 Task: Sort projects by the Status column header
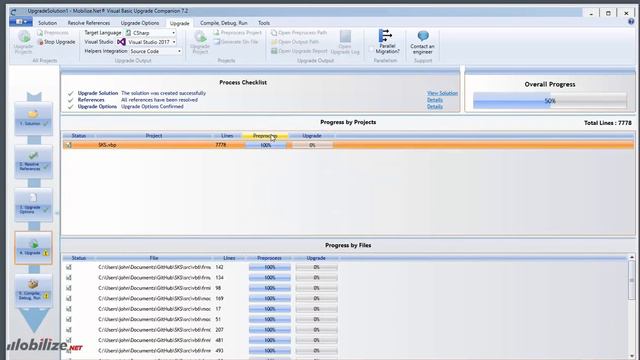(x=79, y=136)
